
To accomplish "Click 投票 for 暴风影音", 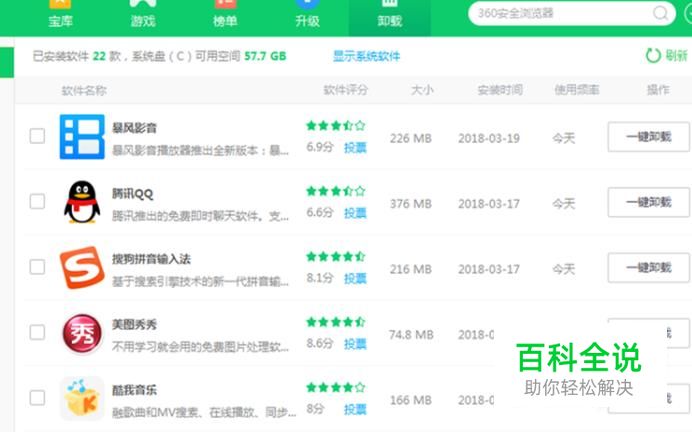I will coord(355,147).
